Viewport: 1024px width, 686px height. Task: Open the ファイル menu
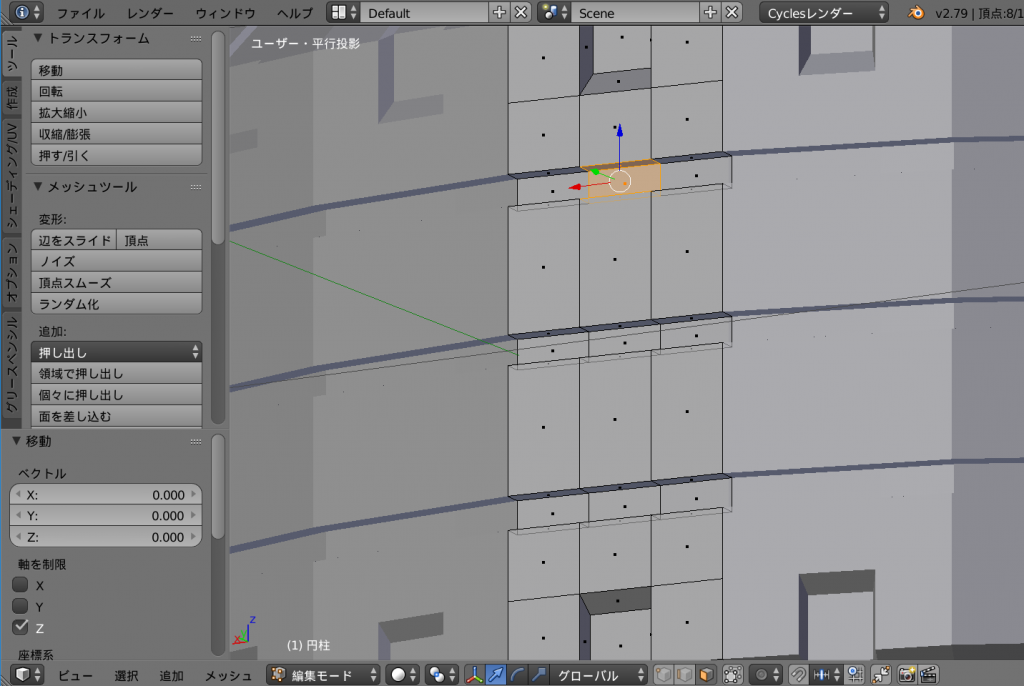tap(80, 13)
